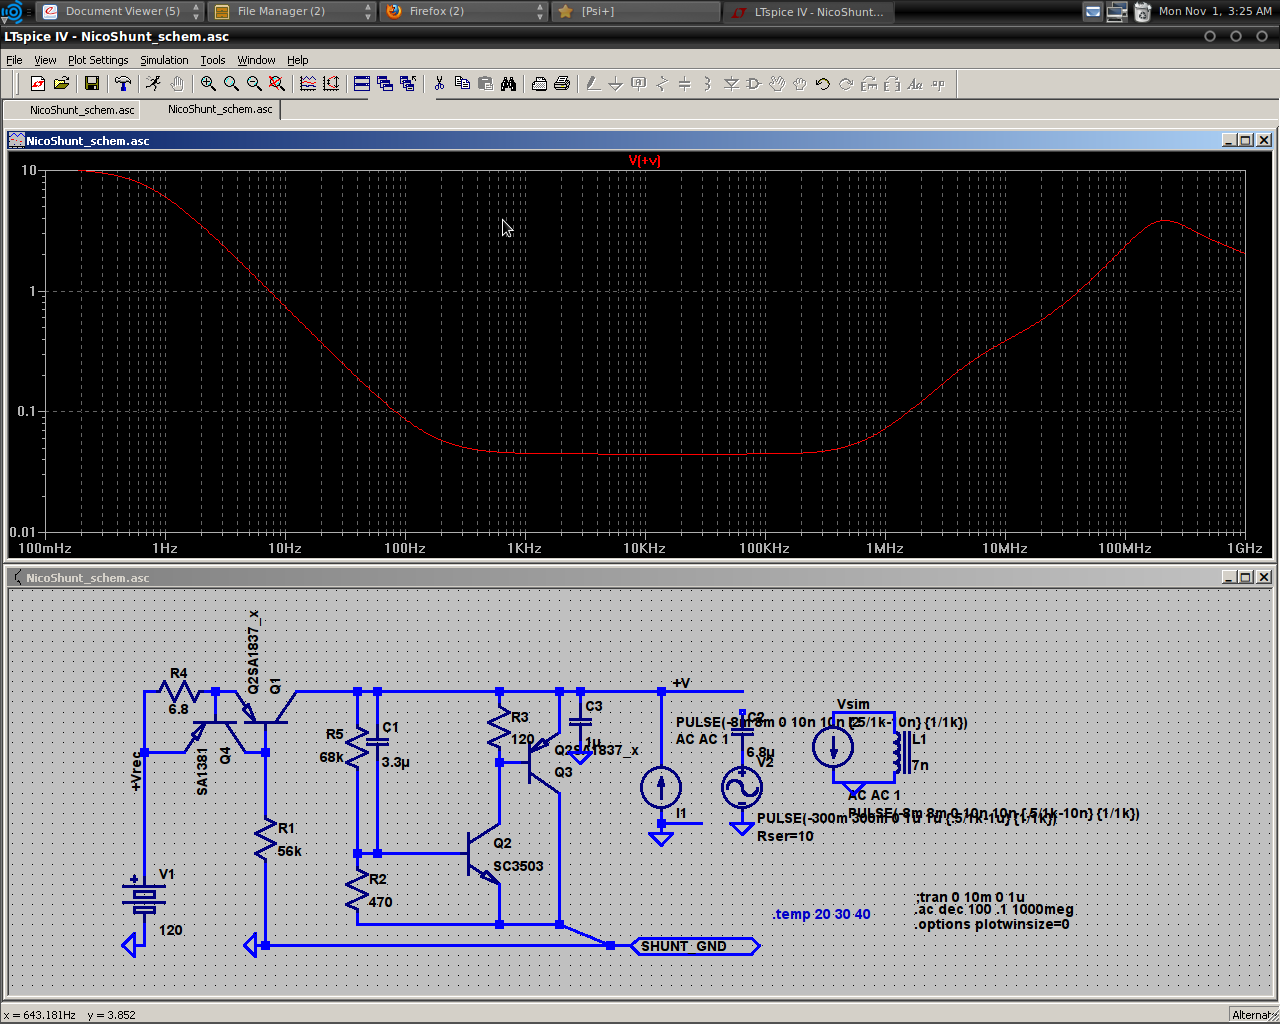Tile windows horizontally using the toolbar icon
Image resolution: width=1280 pixels, height=1024 pixels.
[x=362, y=84]
